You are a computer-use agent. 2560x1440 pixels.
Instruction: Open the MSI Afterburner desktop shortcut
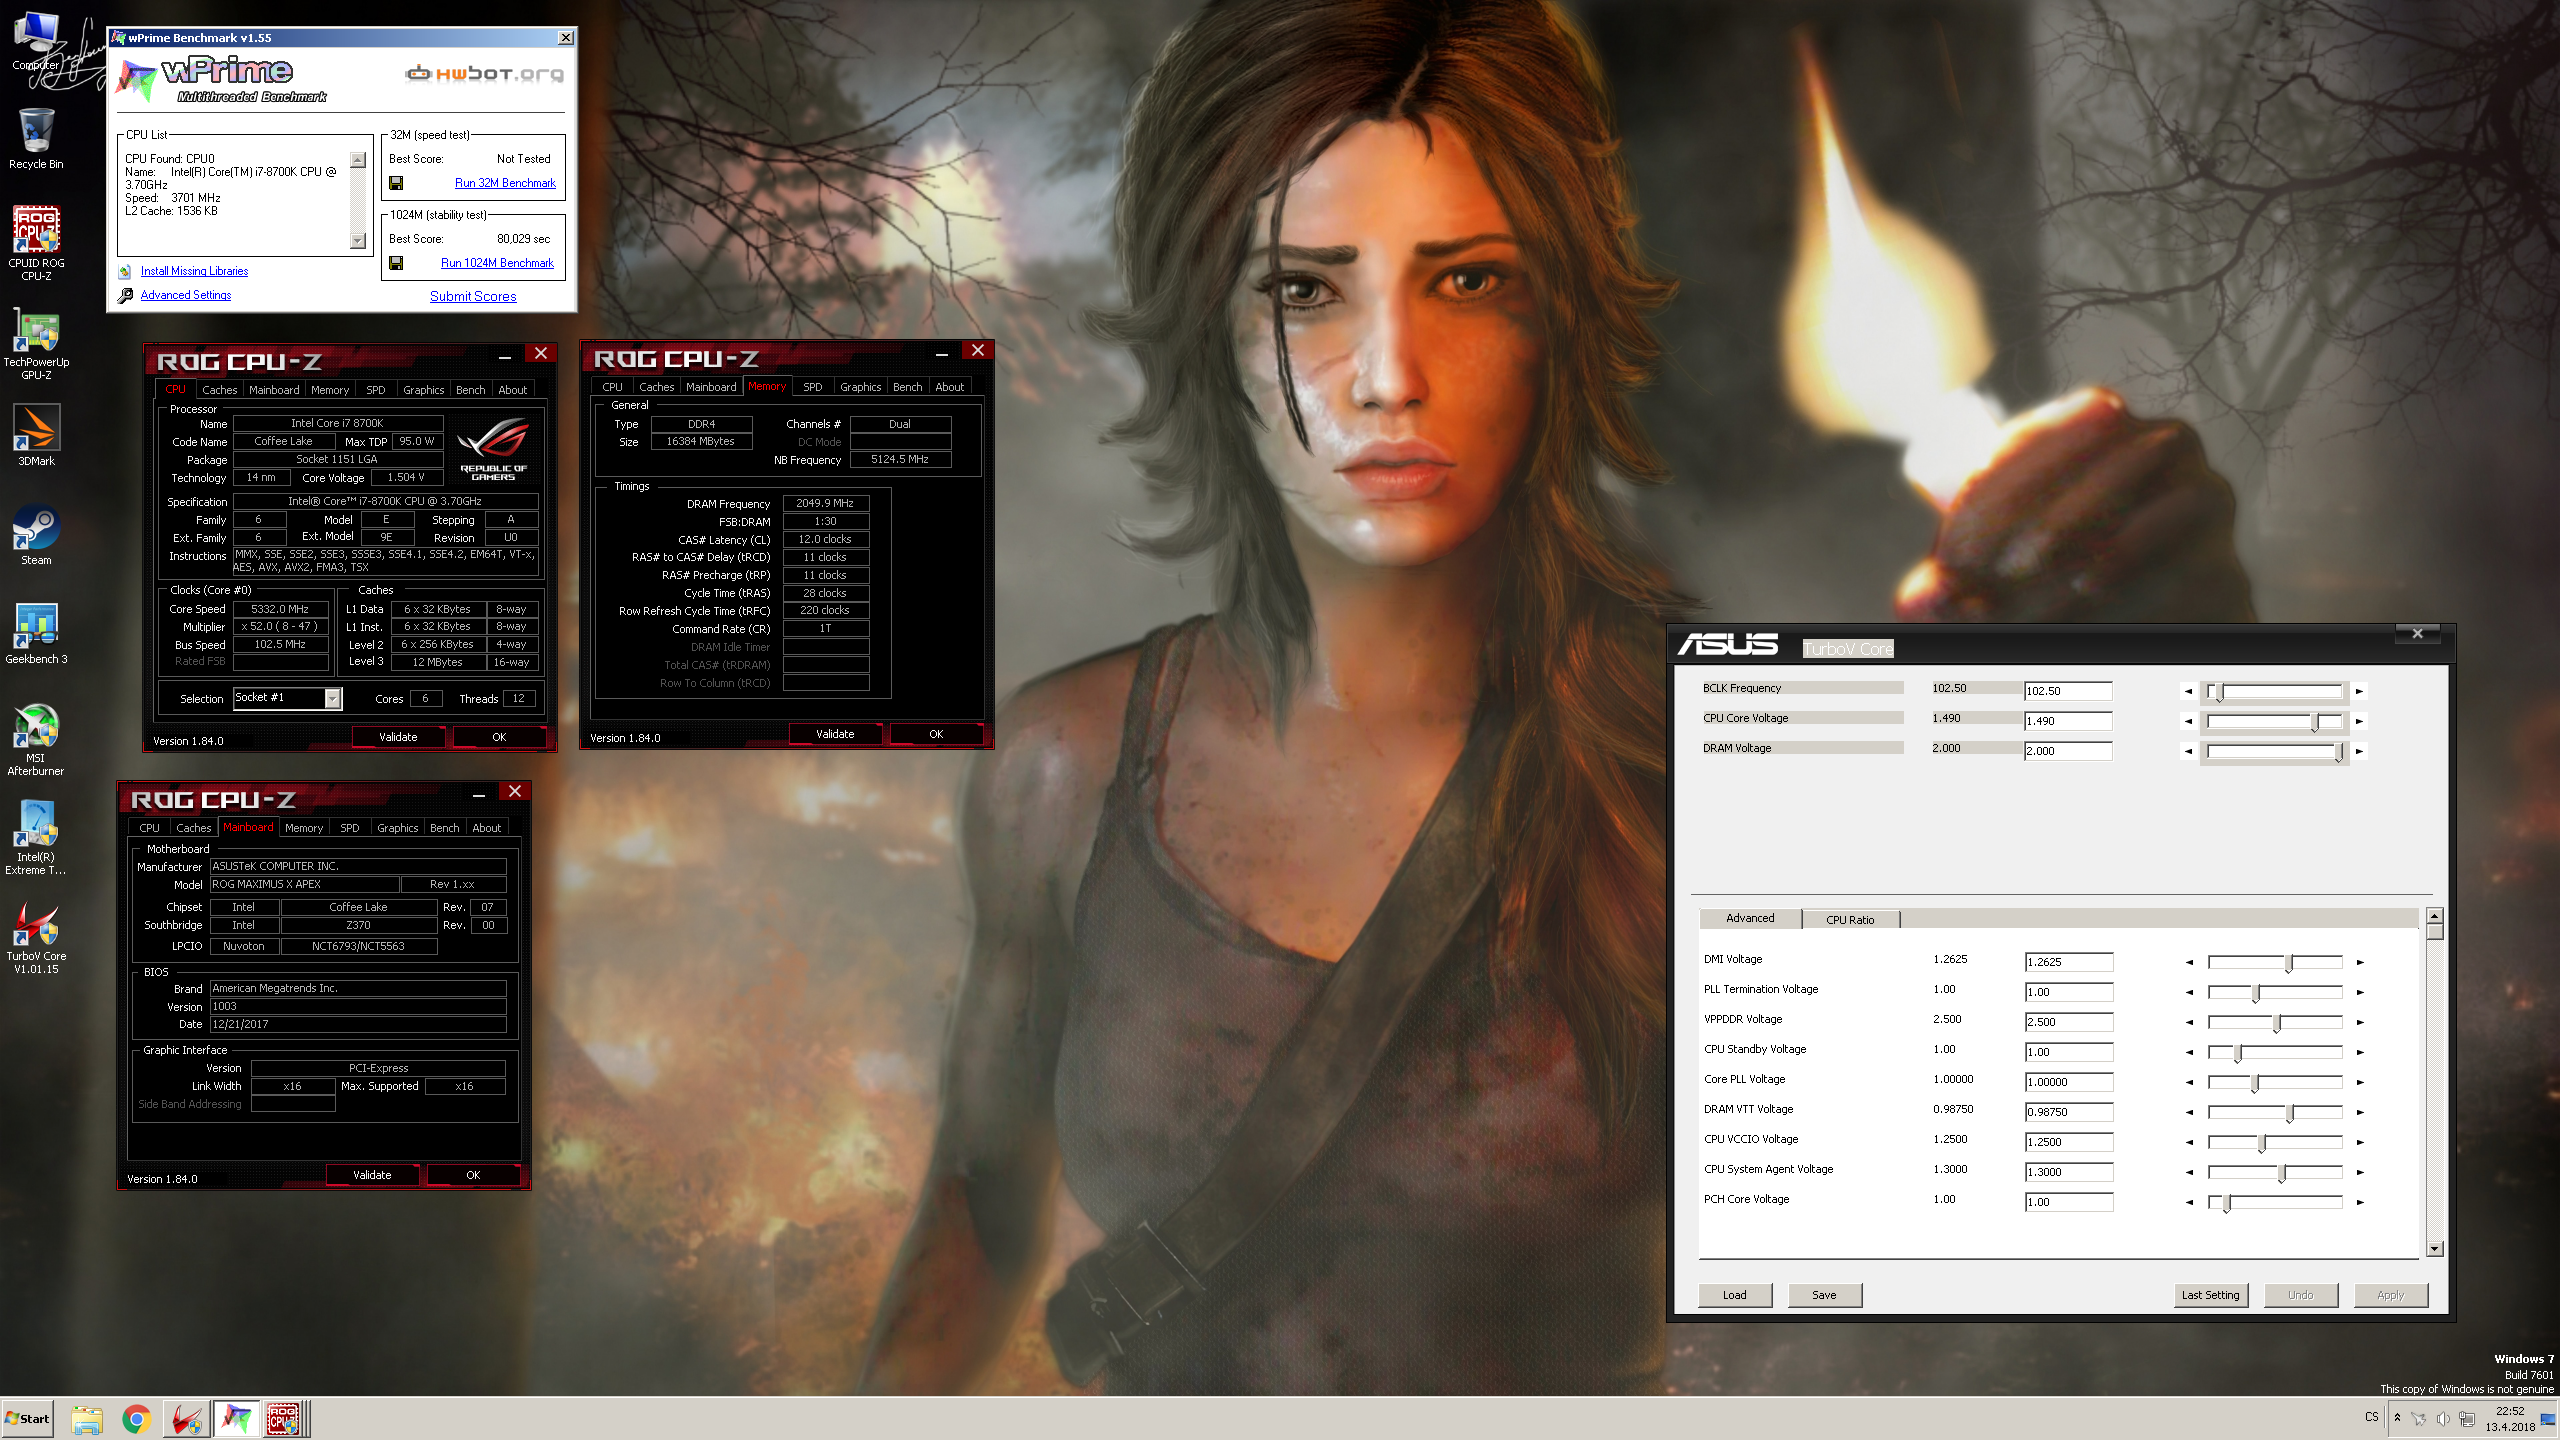tap(36, 739)
